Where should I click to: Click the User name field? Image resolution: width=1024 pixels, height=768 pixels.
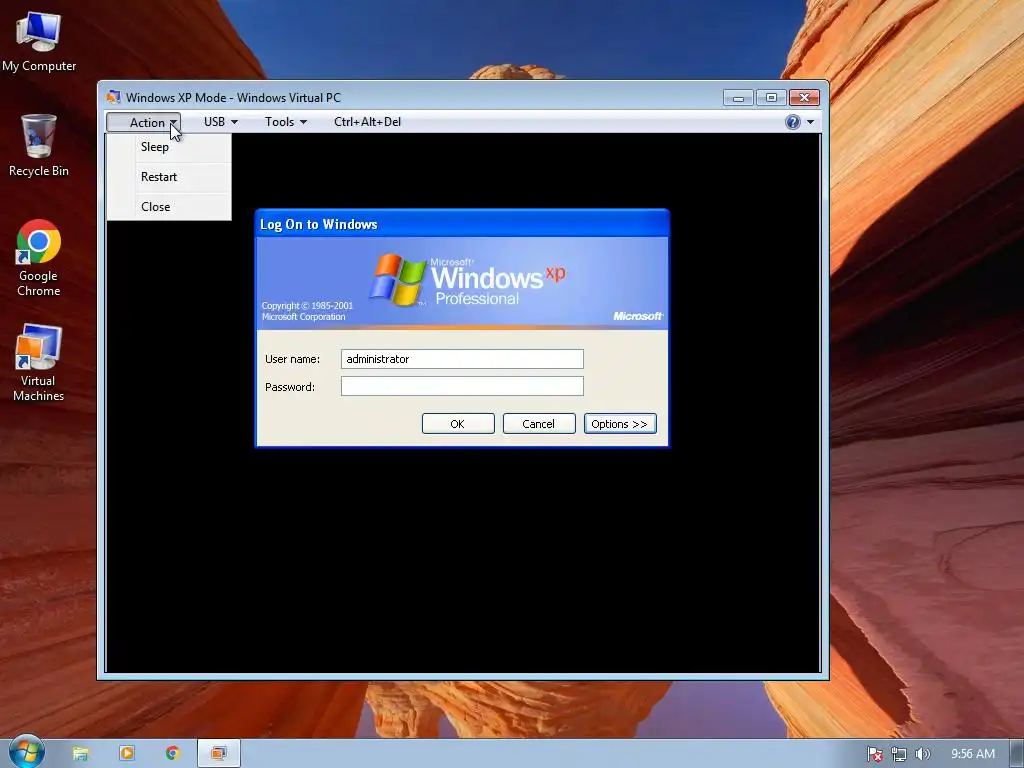click(x=462, y=359)
